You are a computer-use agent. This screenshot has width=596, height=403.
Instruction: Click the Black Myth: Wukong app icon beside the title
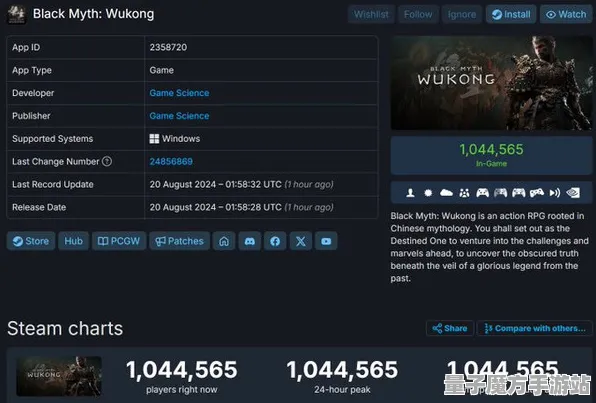[x=16, y=14]
